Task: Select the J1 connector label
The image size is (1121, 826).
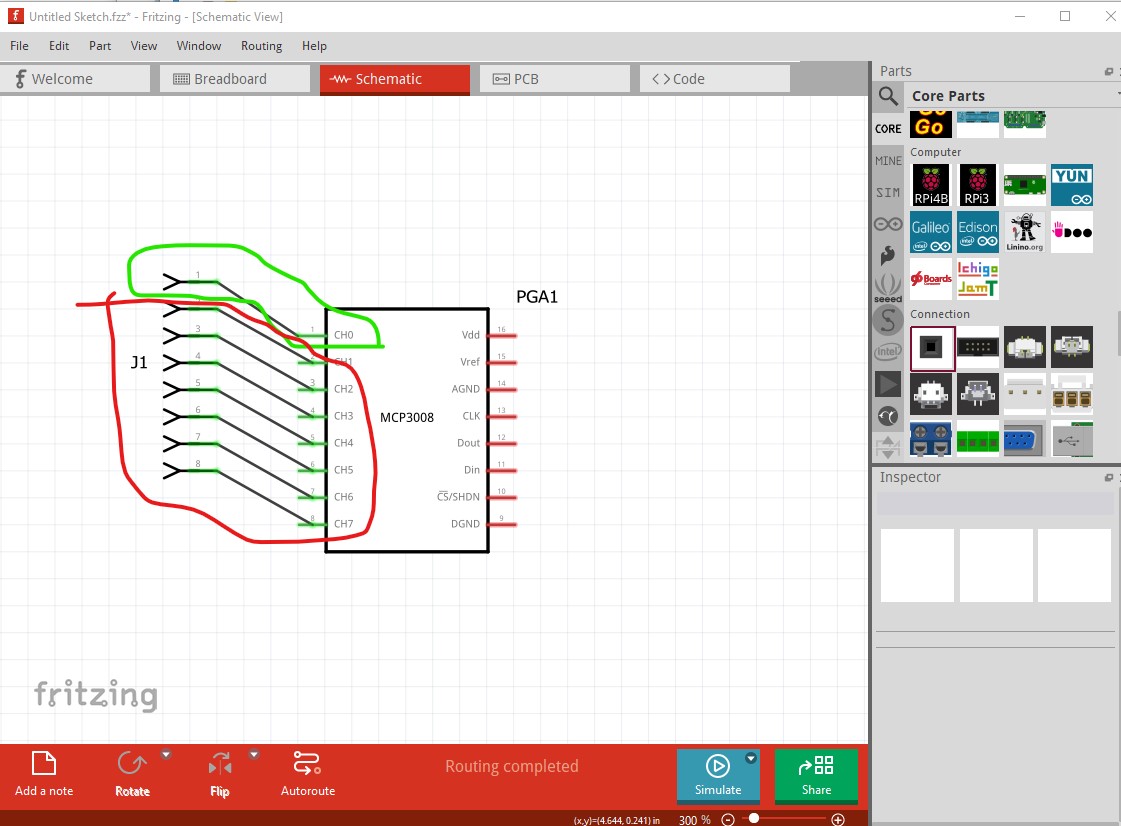Action: (x=139, y=363)
